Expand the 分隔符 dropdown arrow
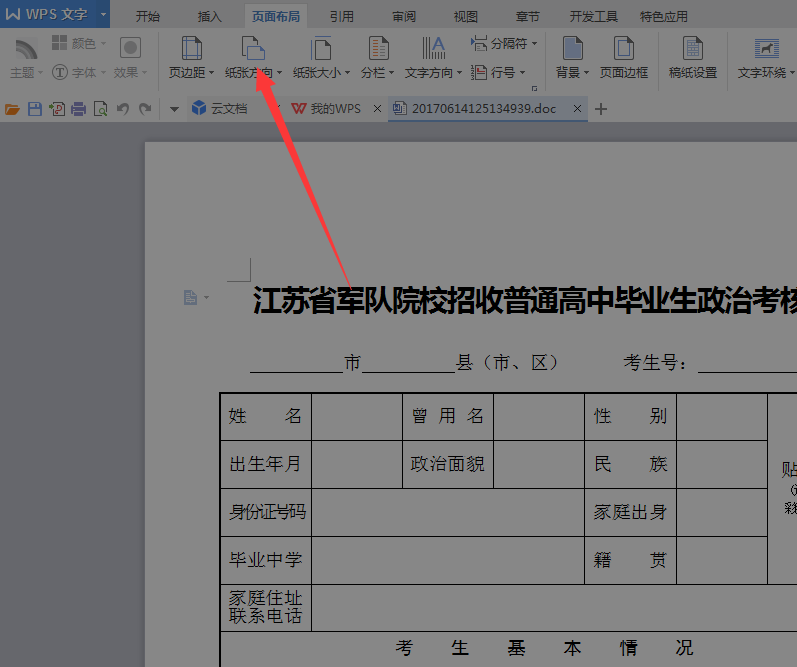797x667 pixels. (x=534, y=44)
